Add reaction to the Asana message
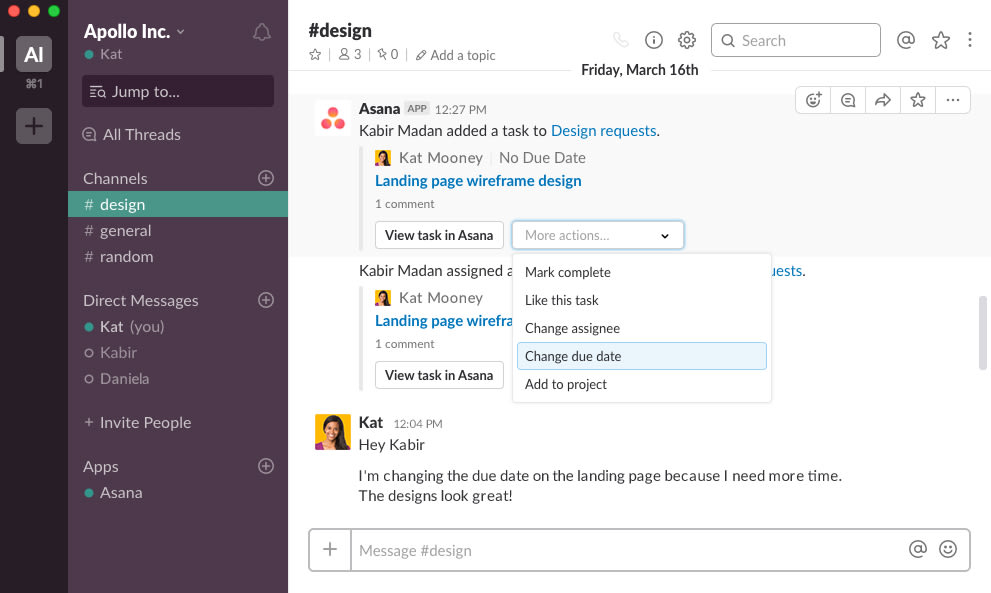Viewport: 991px width, 593px height. 813,100
